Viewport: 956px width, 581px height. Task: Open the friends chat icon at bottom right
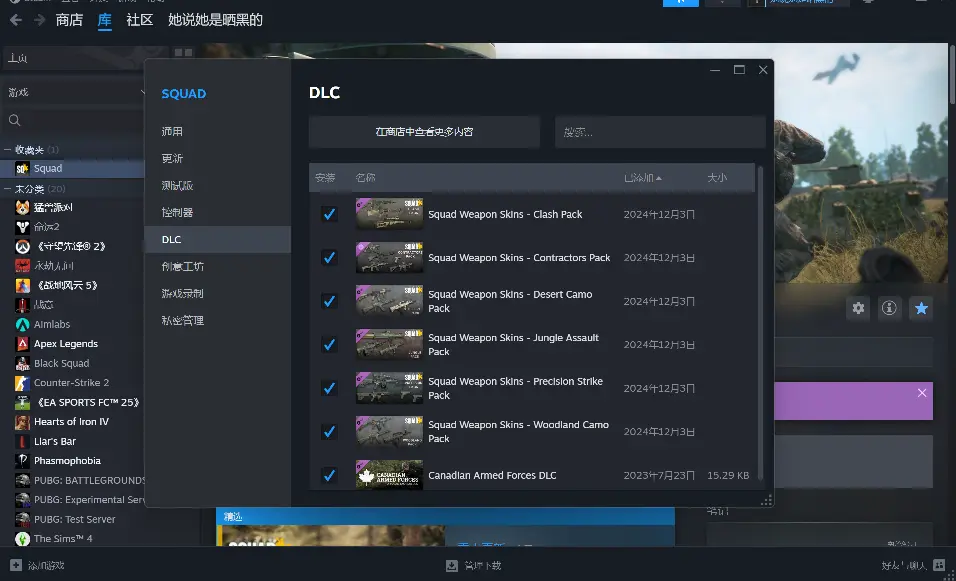tap(939, 565)
